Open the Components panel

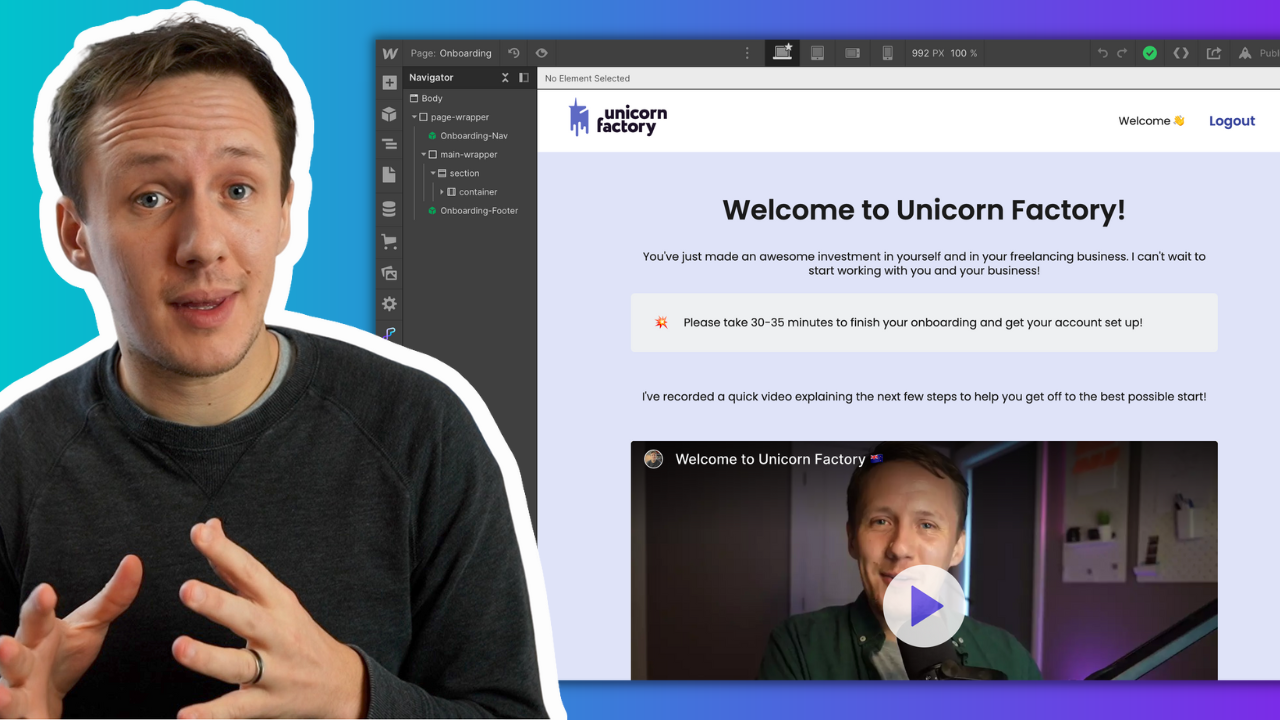click(x=389, y=114)
